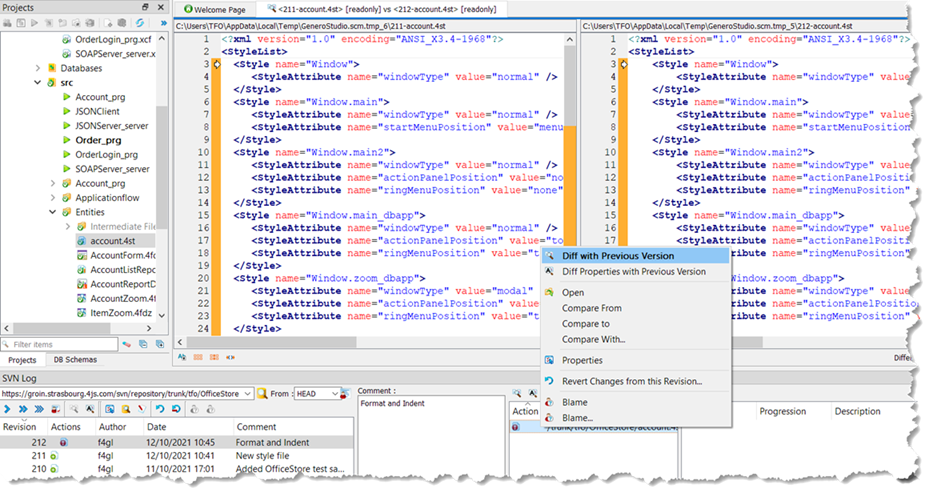Click the triple-arrow Show all log icon

coord(39,409)
